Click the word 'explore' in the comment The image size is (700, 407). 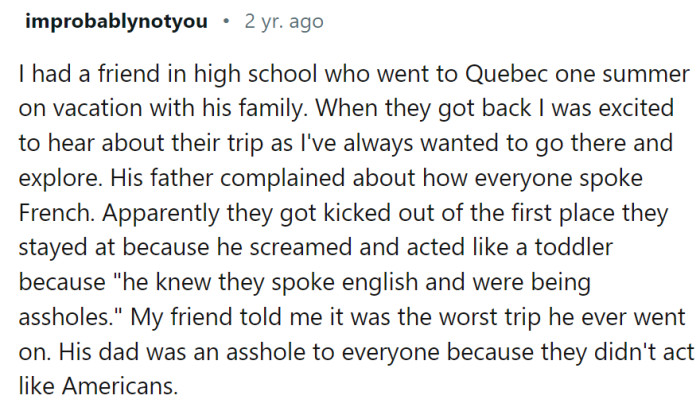[x=52, y=180]
